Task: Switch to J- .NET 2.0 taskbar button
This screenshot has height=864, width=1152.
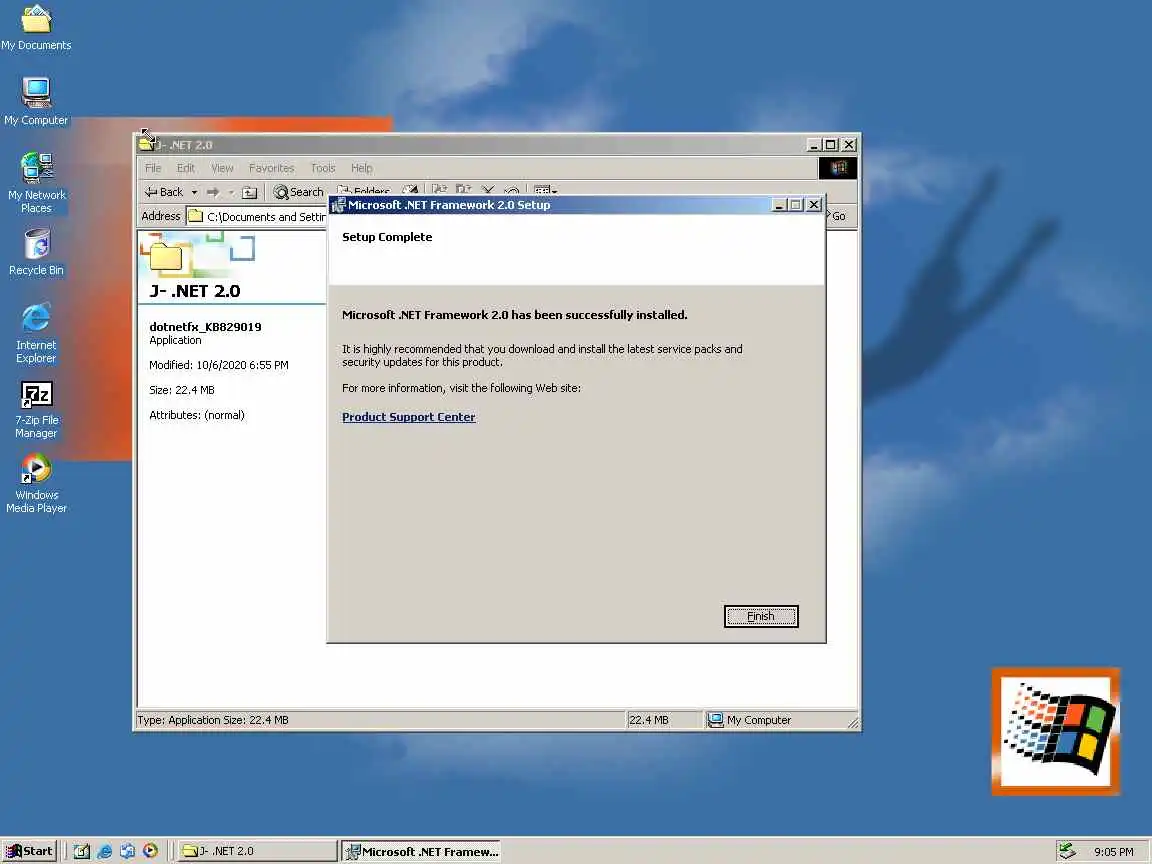Action: click(x=257, y=851)
